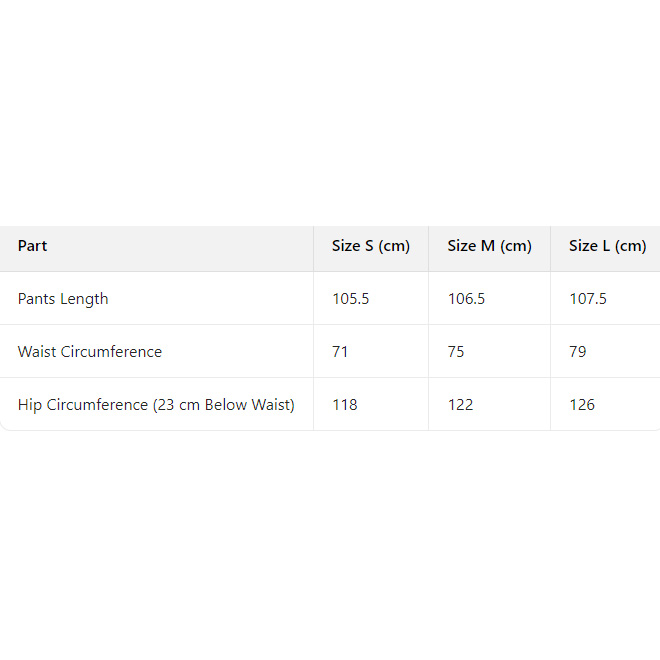Click the 107.5 pants length cell

[x=587, y=299]
